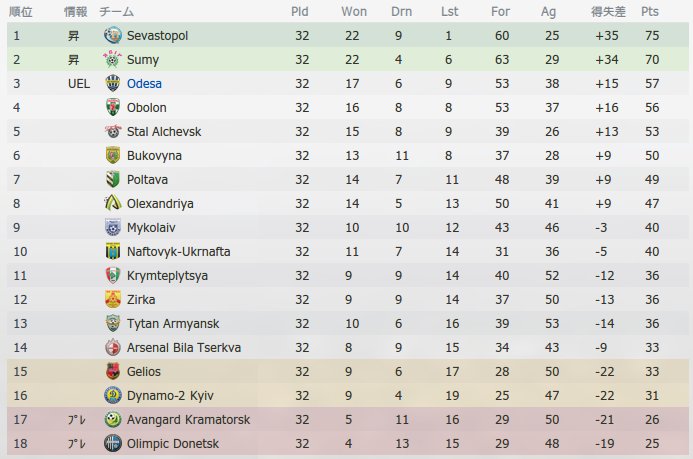The height and width of the screenshot is (459, 693).
Task: Click the チーム column header
Action: click(116, 11)
